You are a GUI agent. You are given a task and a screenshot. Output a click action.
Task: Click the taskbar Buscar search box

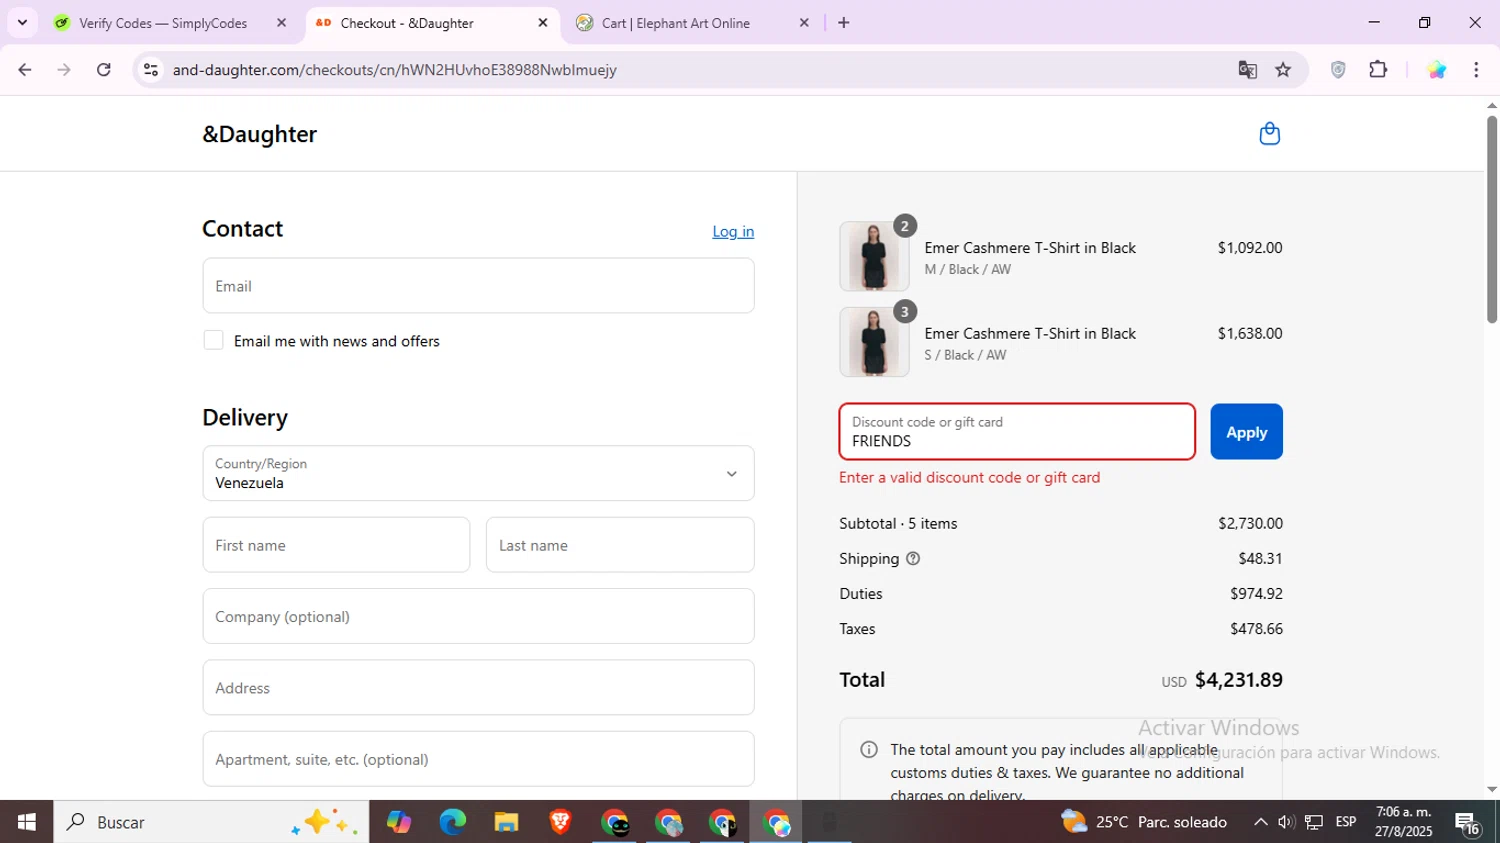click(211, 822)
